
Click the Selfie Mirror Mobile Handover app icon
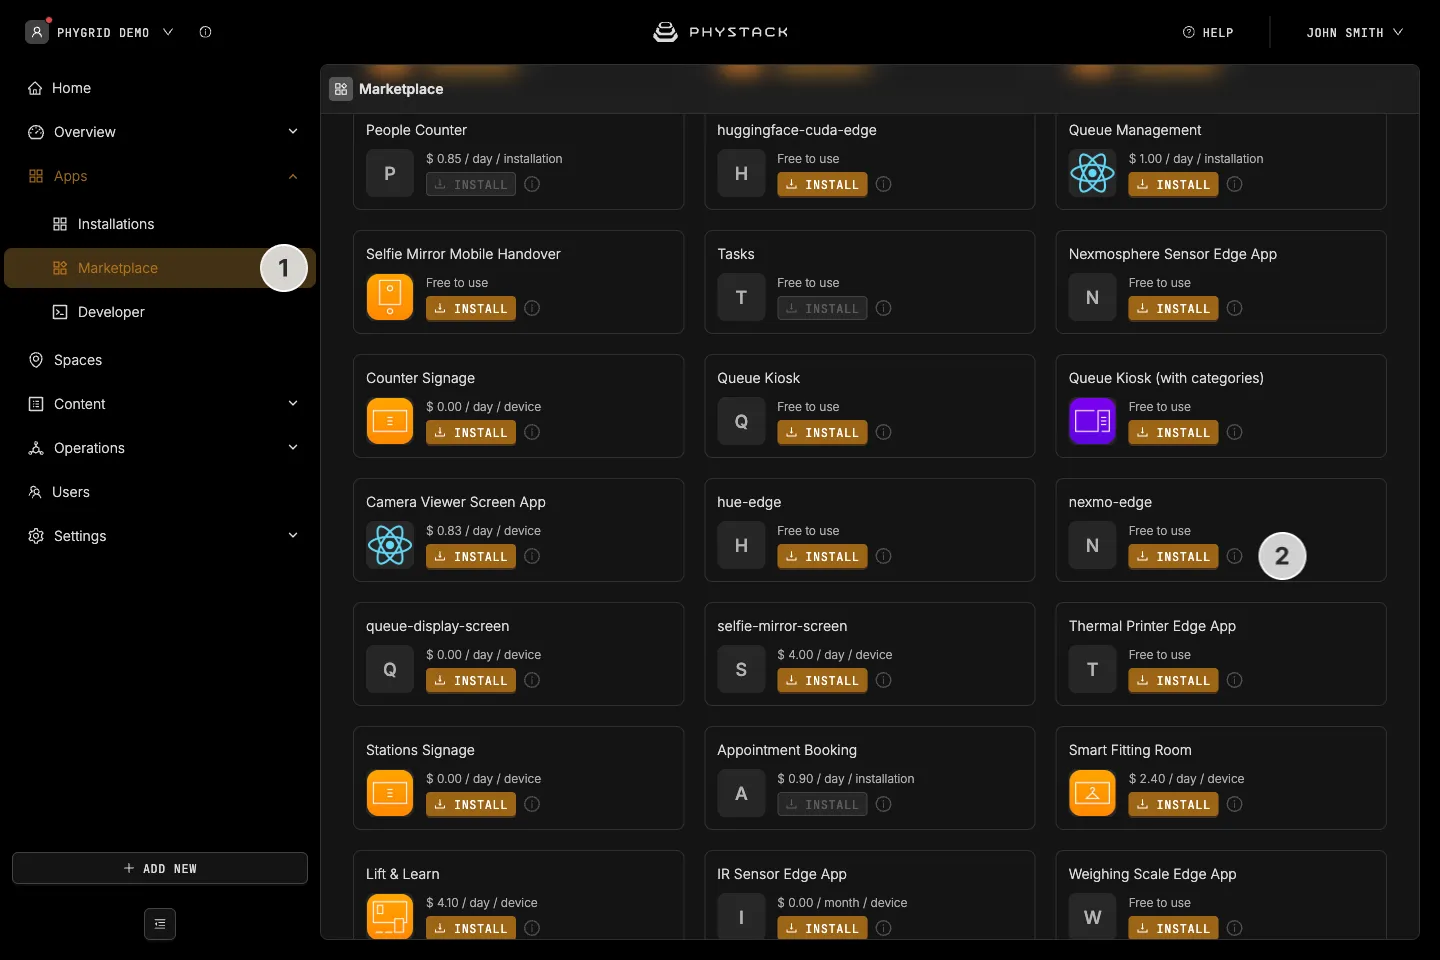click(390, 297)
